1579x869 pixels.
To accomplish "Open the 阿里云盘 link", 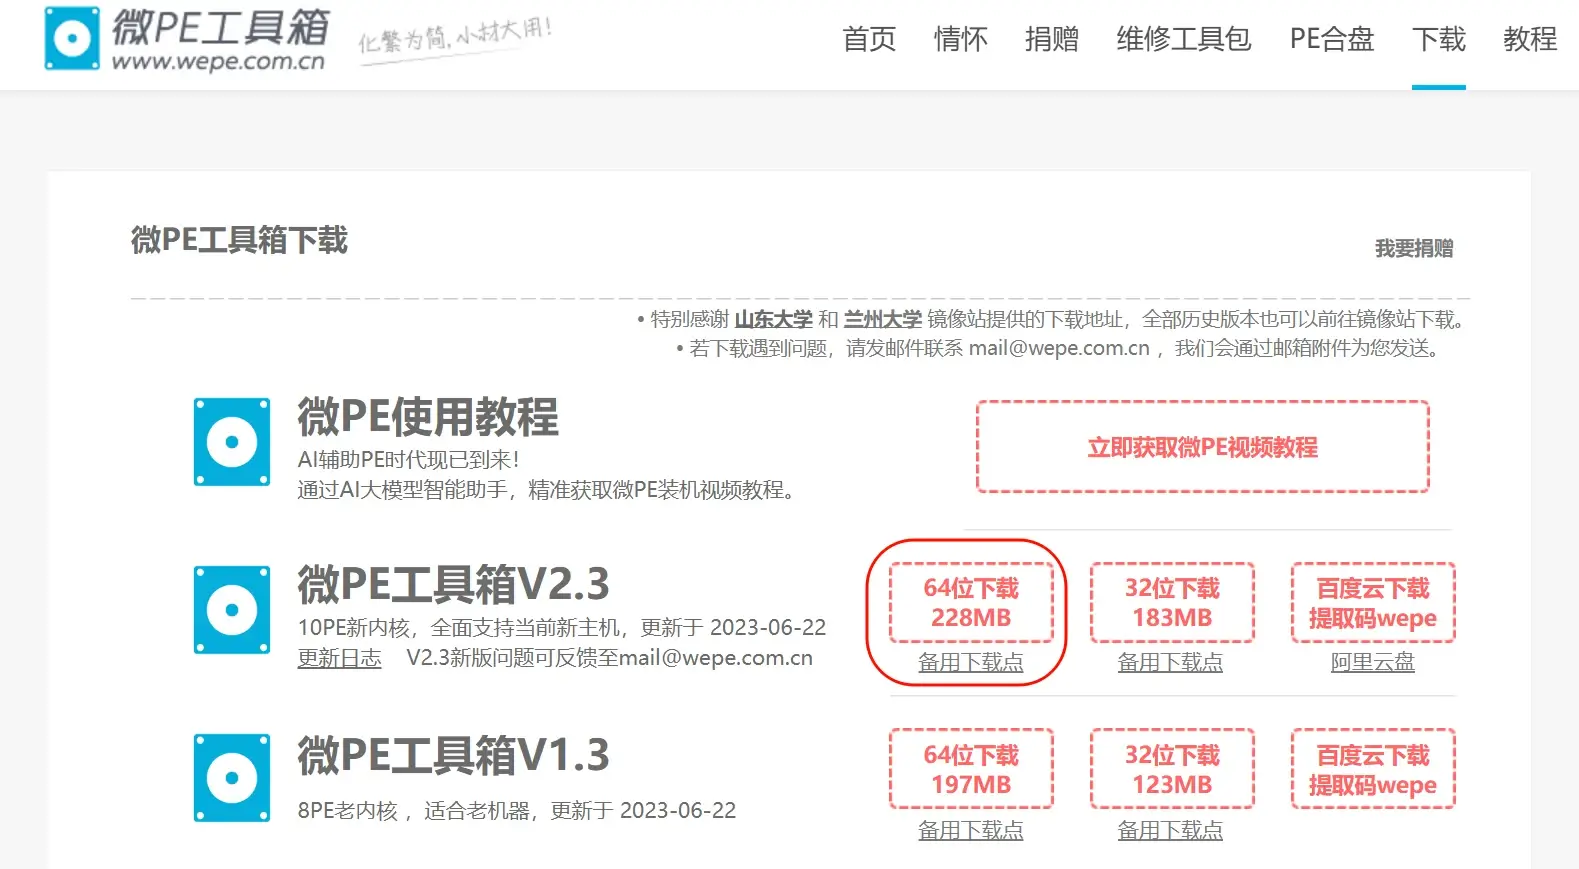I will 1373,662.
